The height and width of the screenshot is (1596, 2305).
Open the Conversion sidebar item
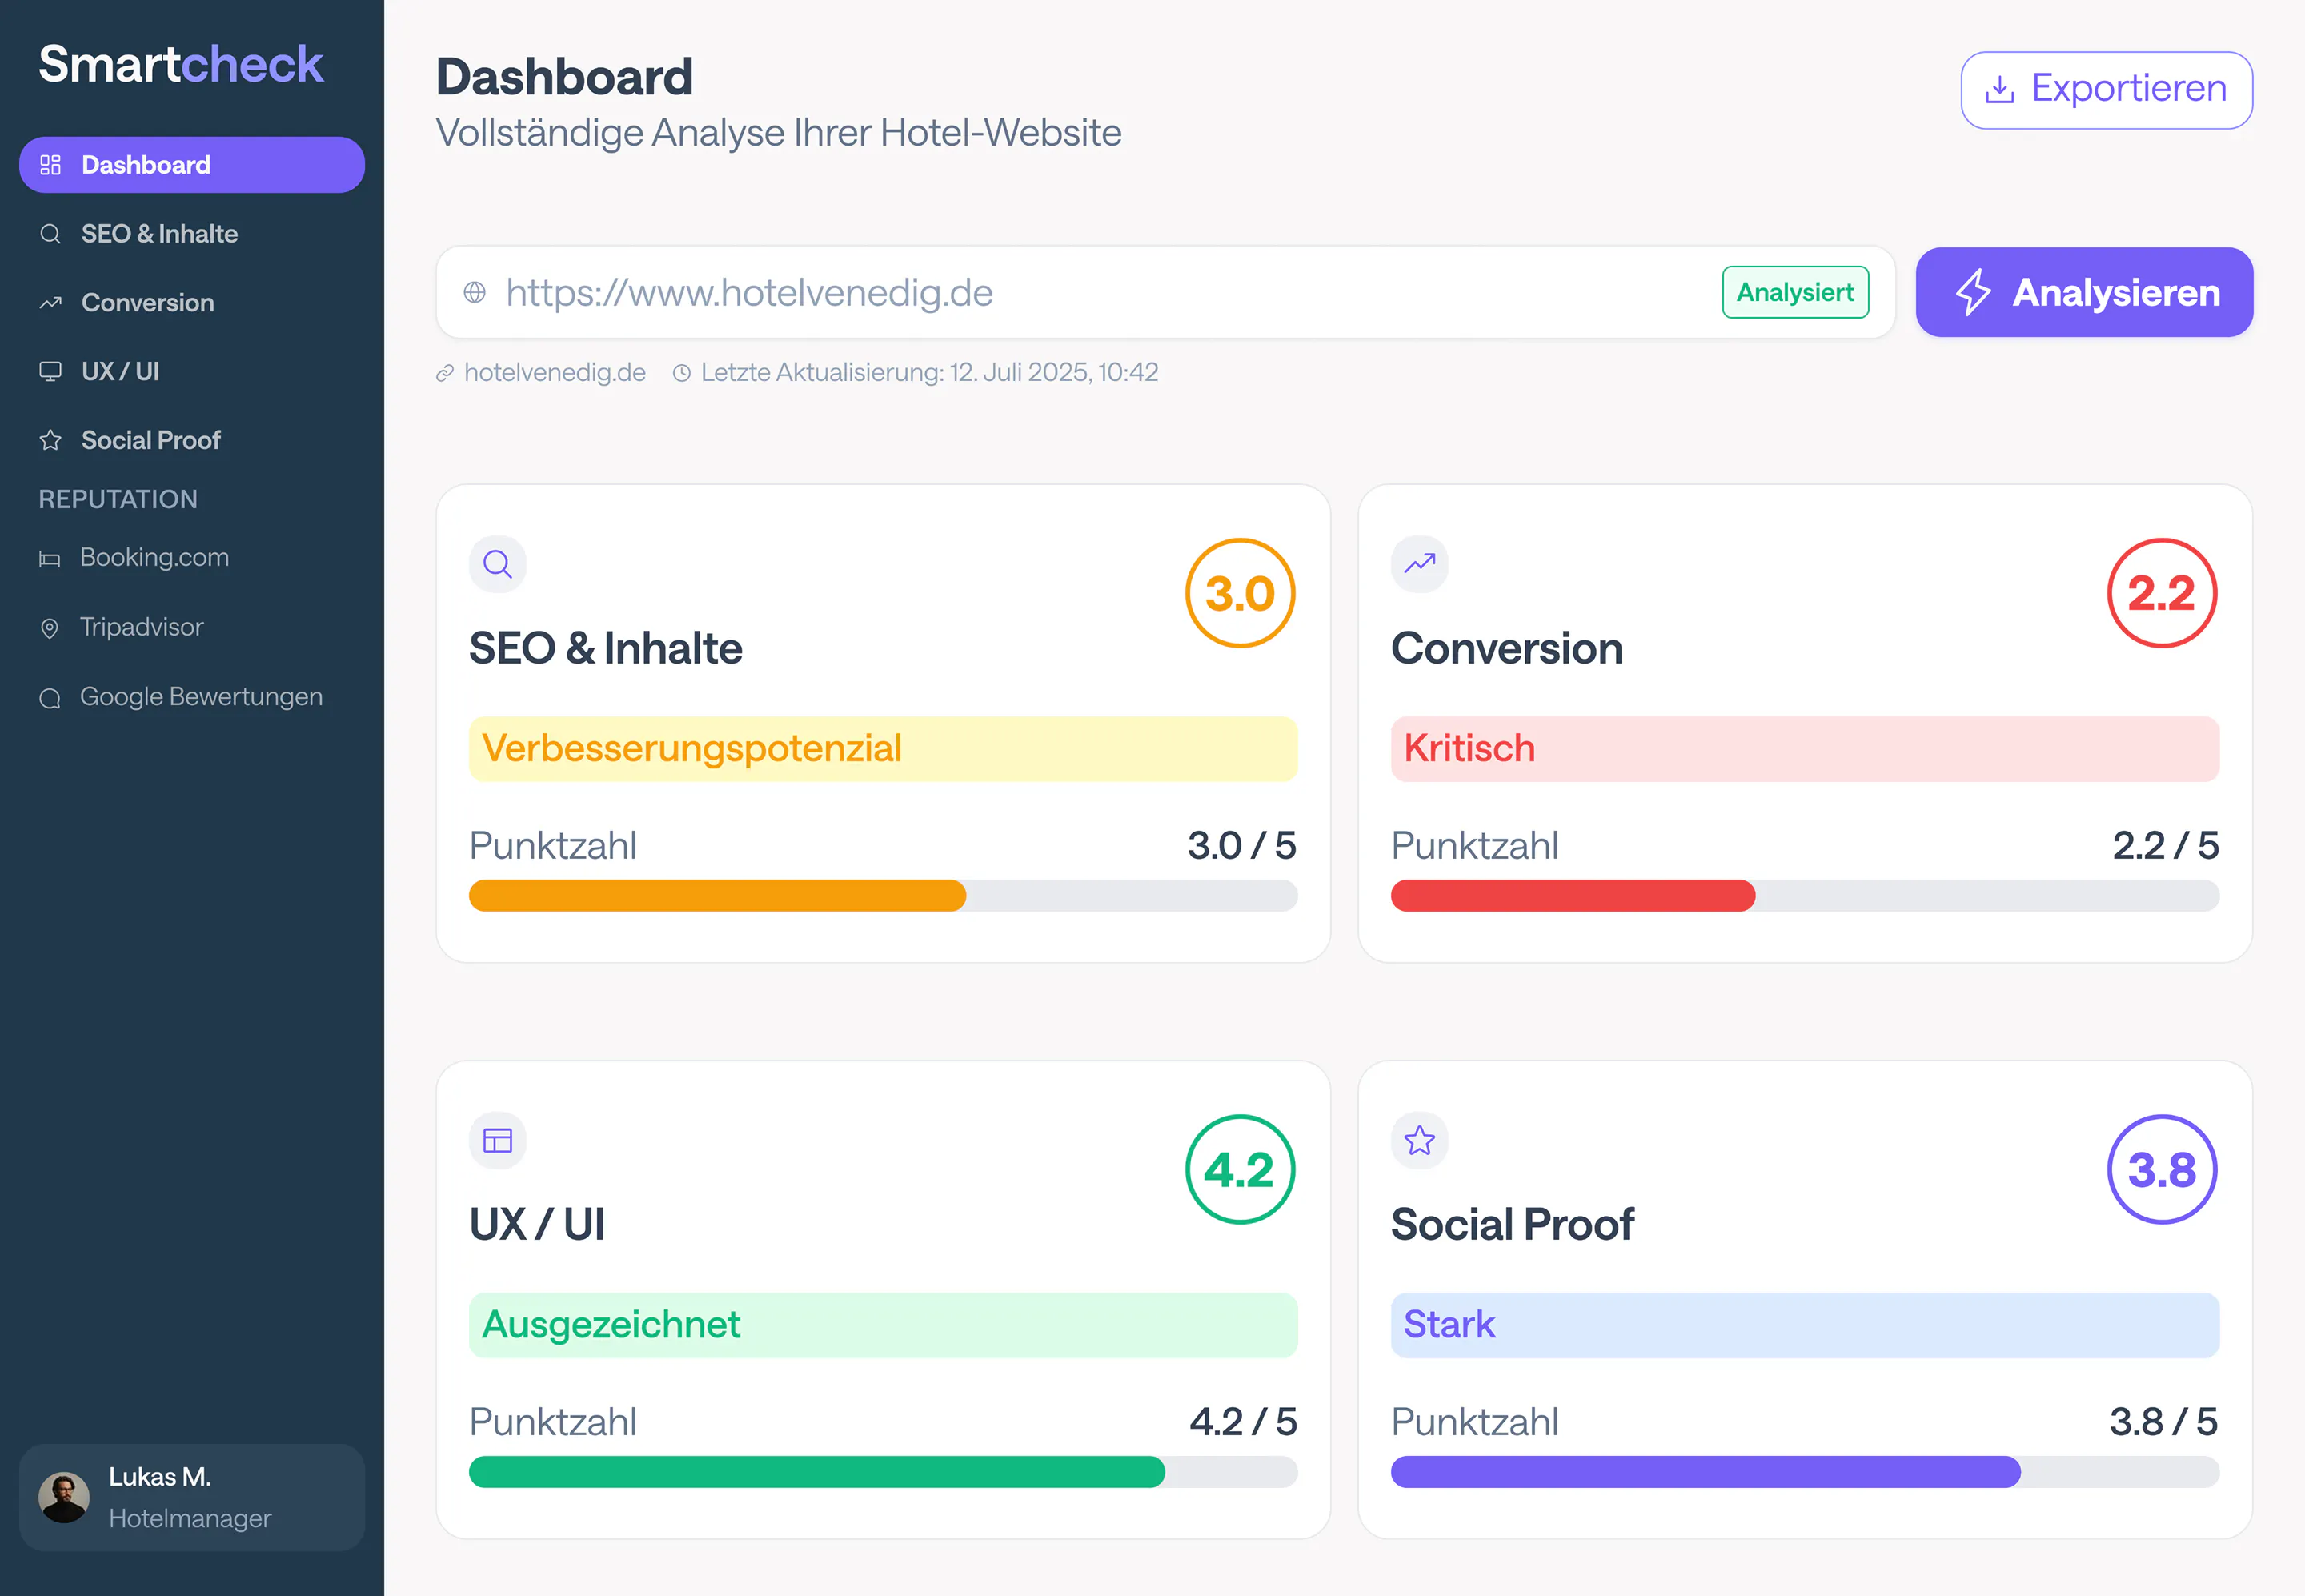(192, 303)
